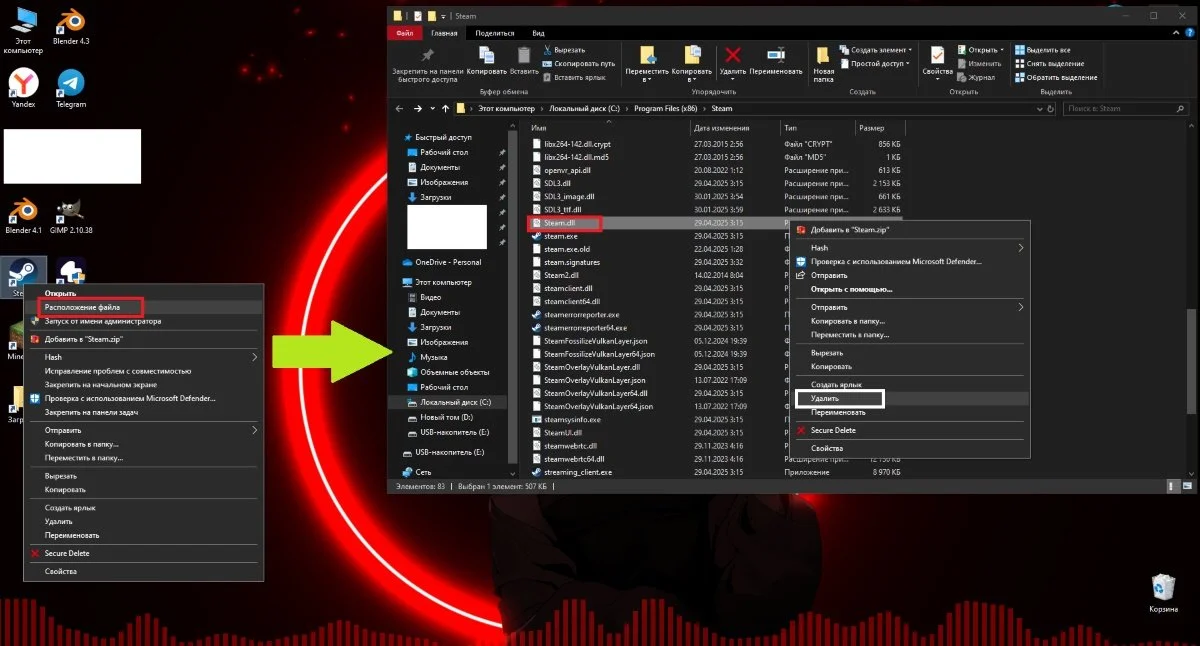Select OneDrive - Personal in navigation pane

click(448, 262)
